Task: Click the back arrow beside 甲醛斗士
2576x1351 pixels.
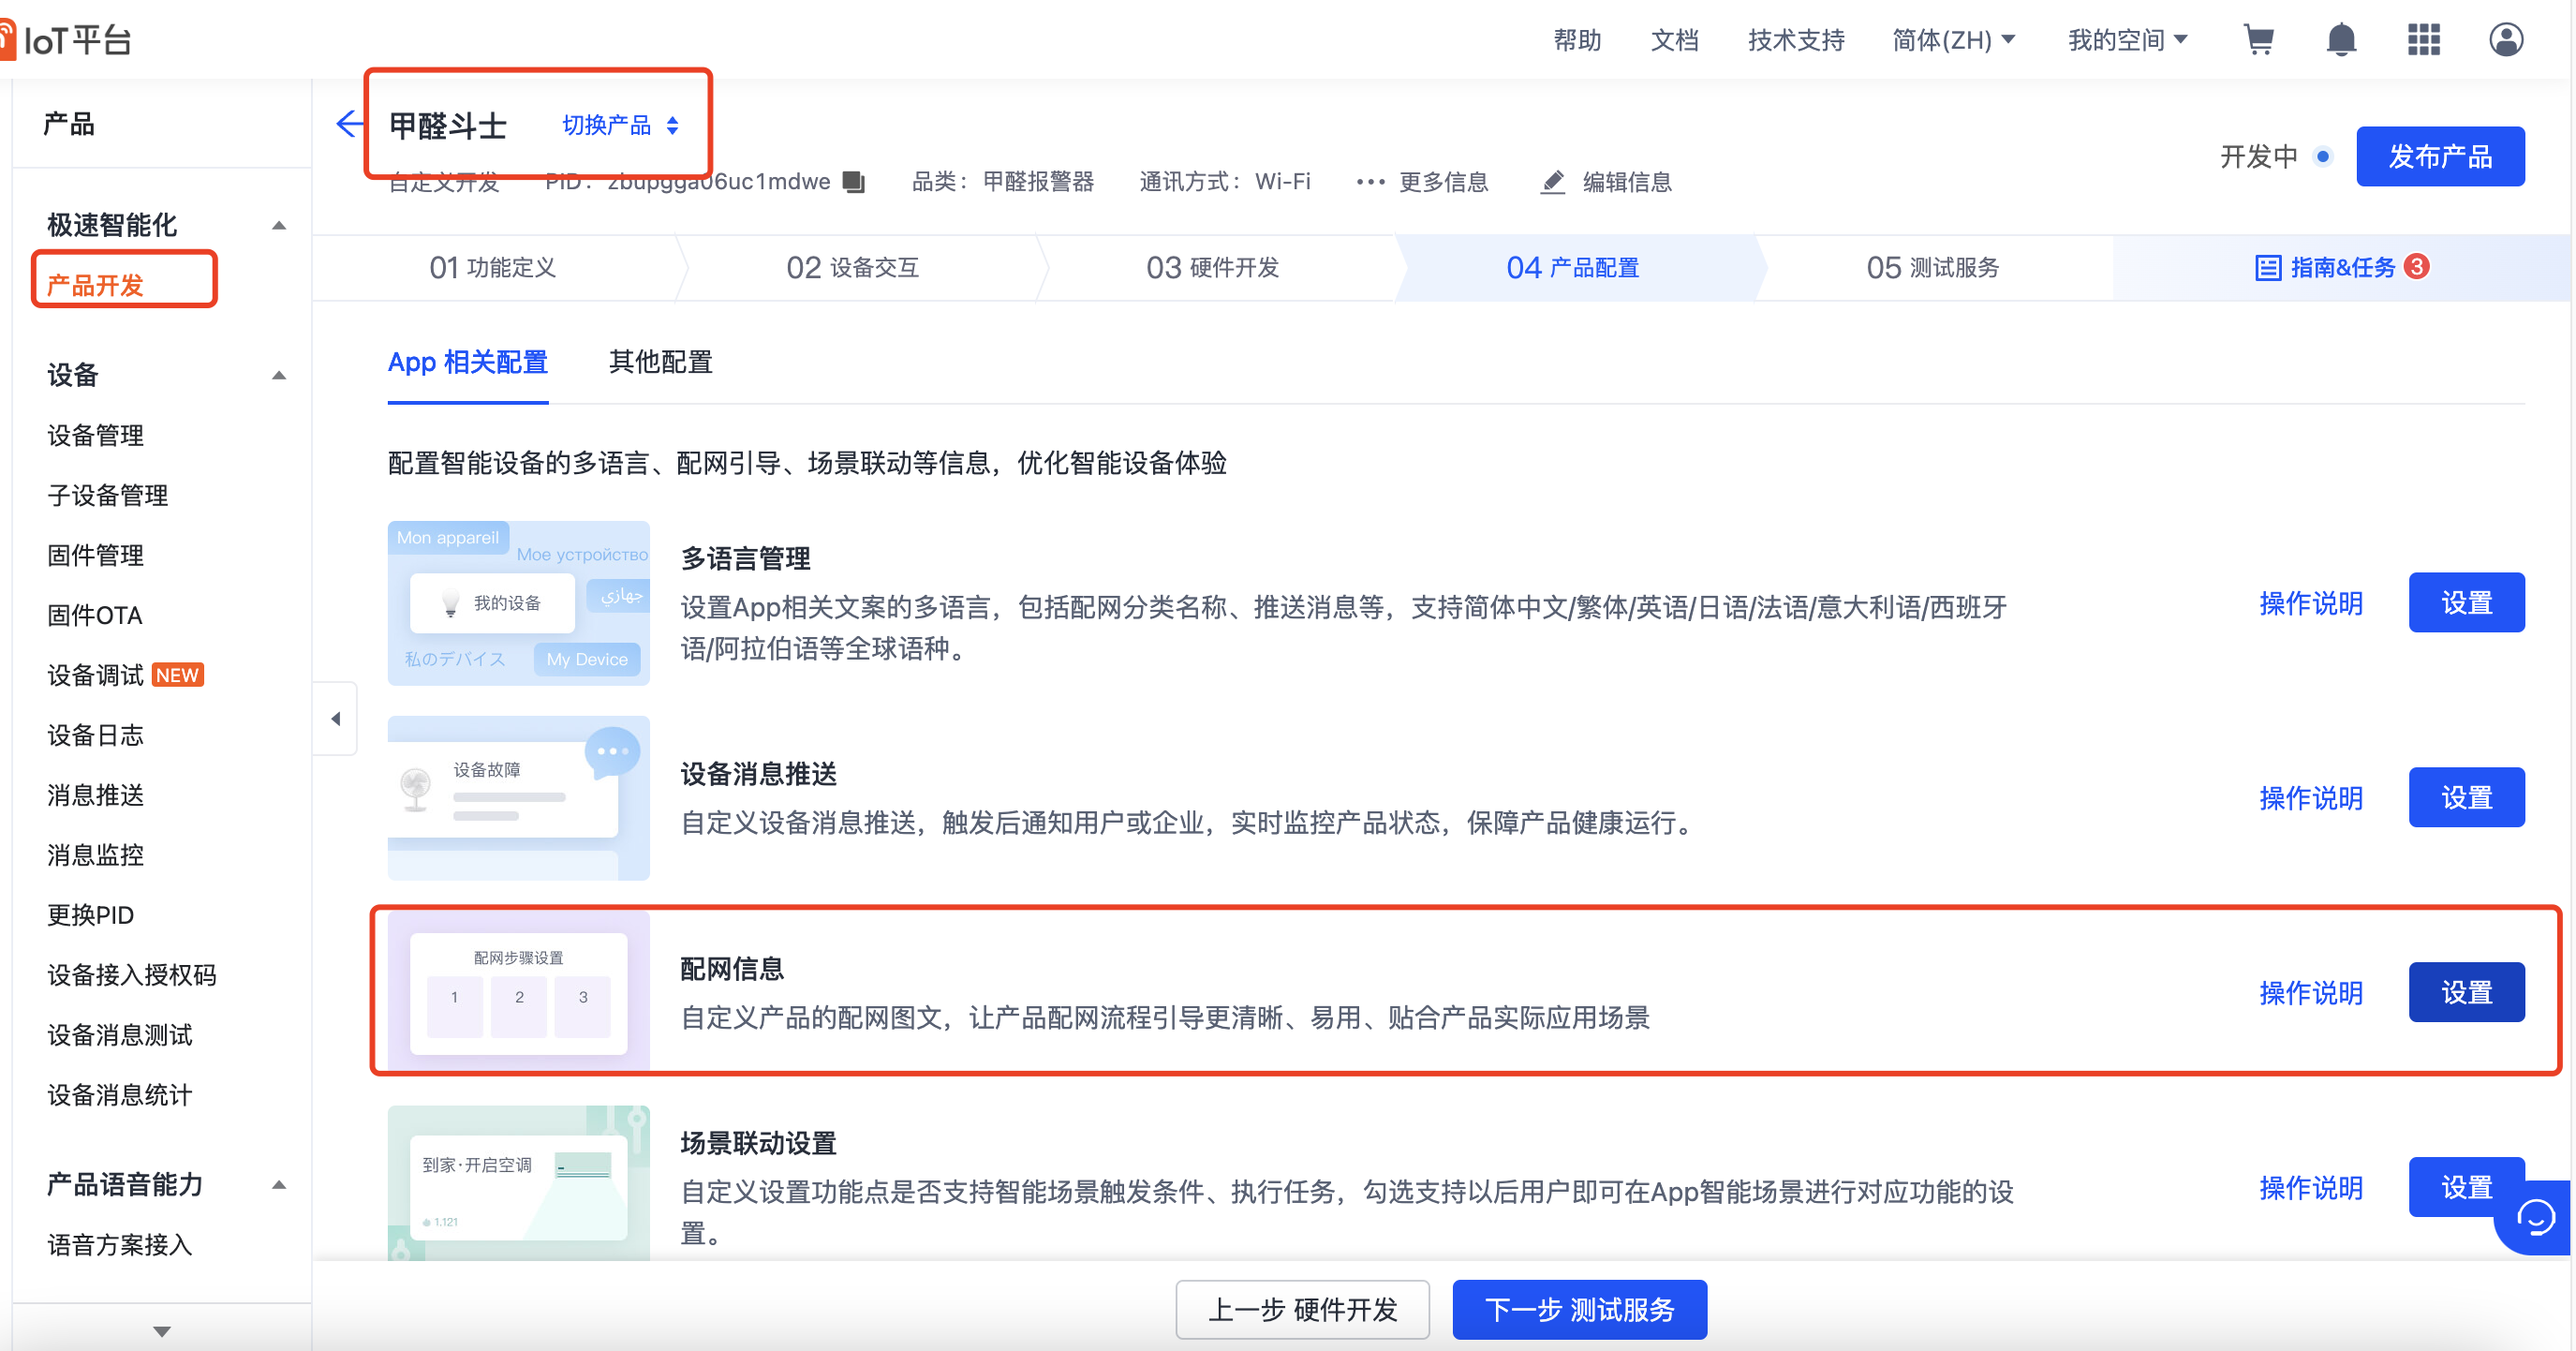Action: (349, 124)
